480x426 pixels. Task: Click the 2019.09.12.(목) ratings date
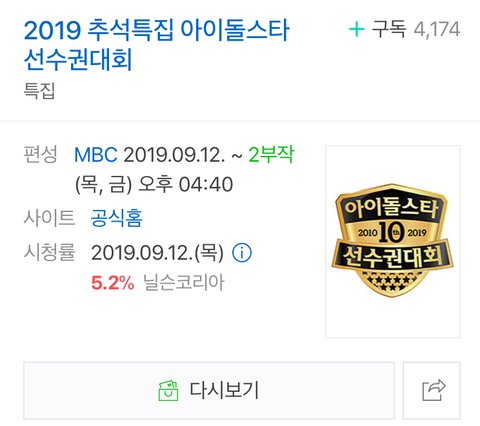pyautogui.click(x=157, y=253)
